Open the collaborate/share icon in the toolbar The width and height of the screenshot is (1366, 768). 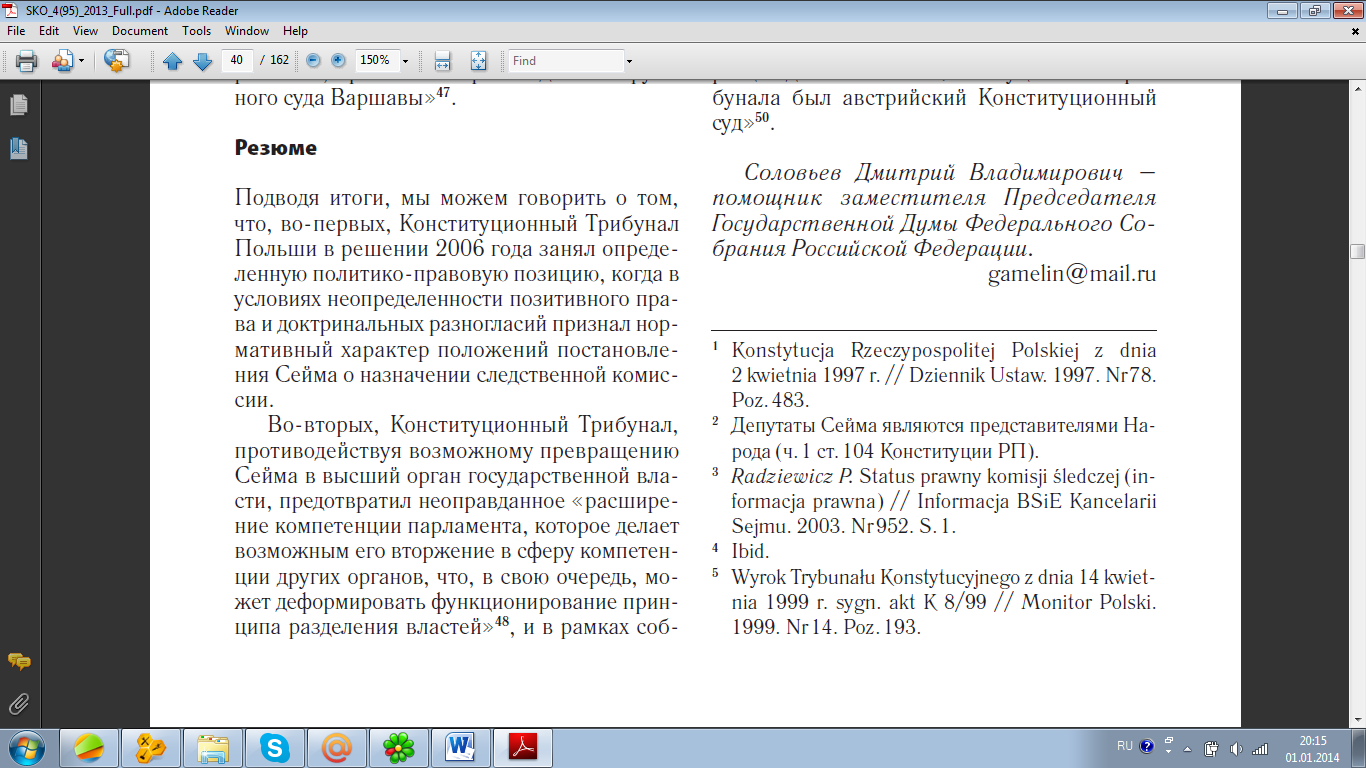(x=62, y=61)
